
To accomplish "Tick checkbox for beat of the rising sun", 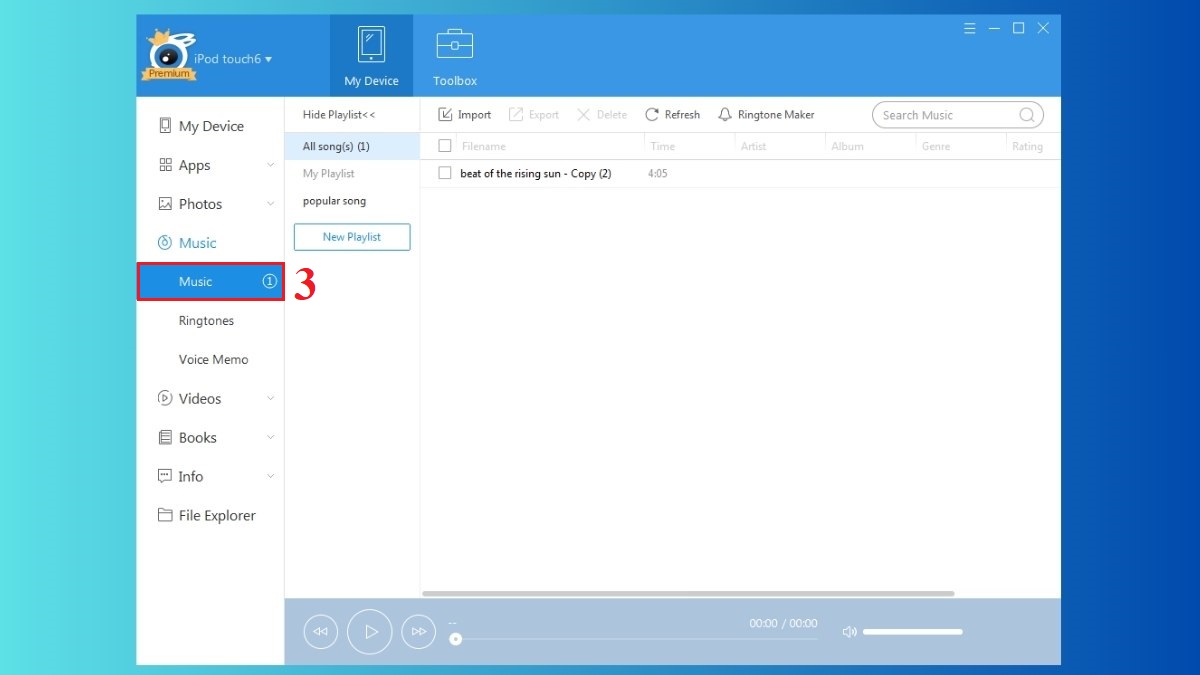I will pos(445,173).
